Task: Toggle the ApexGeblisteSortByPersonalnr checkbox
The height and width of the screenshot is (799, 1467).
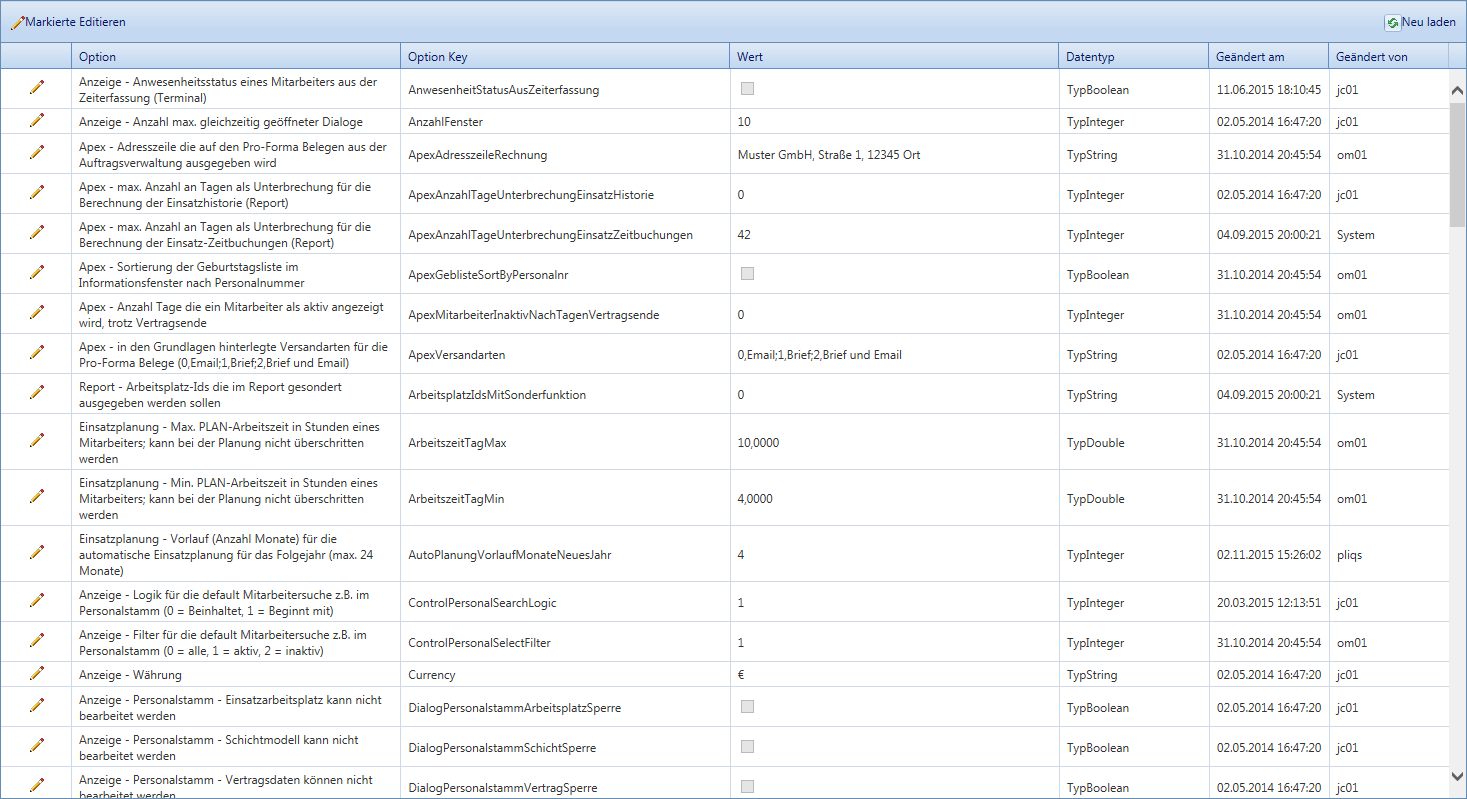Action: (747, 273)
